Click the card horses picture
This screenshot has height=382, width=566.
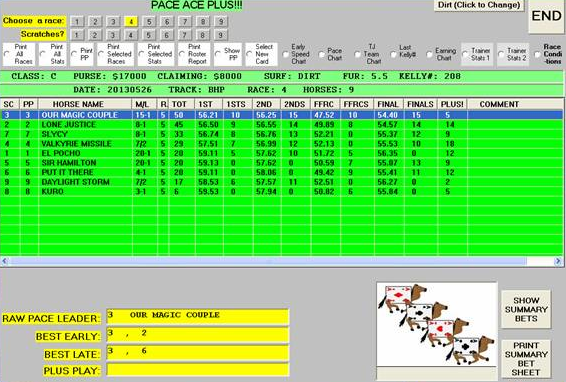pyautogui.click(x=437, y=324)
